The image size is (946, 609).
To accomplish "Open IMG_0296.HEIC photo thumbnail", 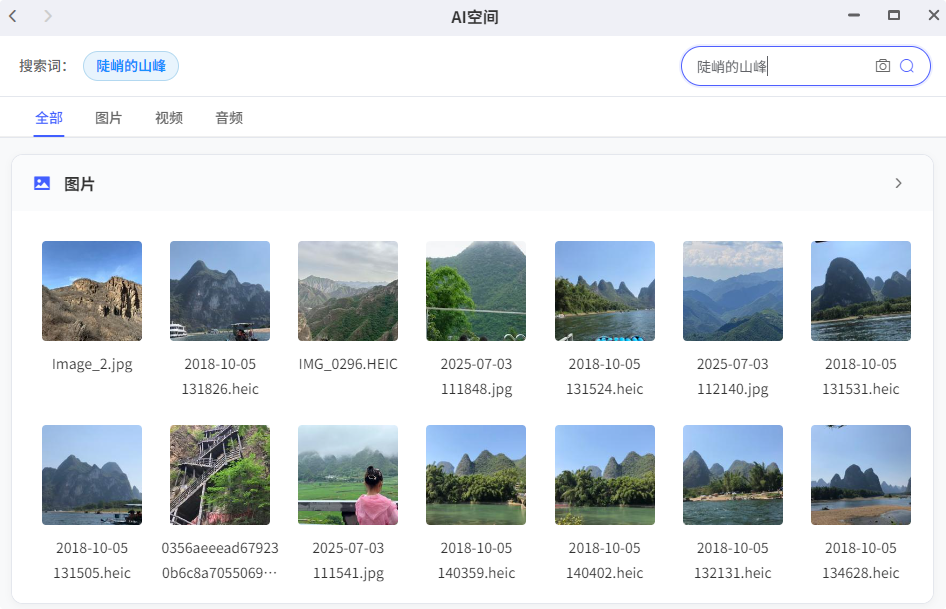I will point(348,291).
